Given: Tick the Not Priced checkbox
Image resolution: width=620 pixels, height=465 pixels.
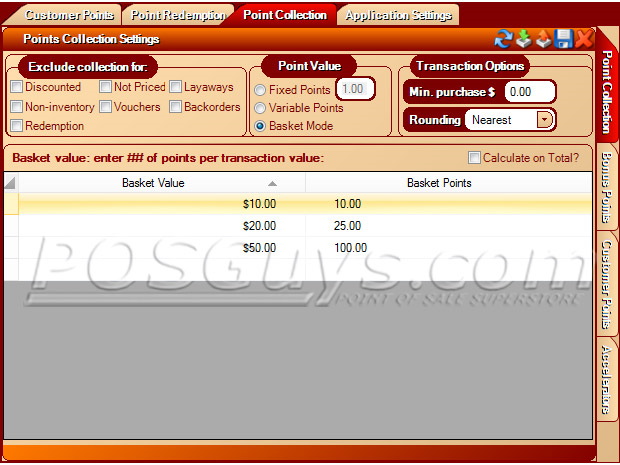Looking at the screenshot, I should pos(105,87).
